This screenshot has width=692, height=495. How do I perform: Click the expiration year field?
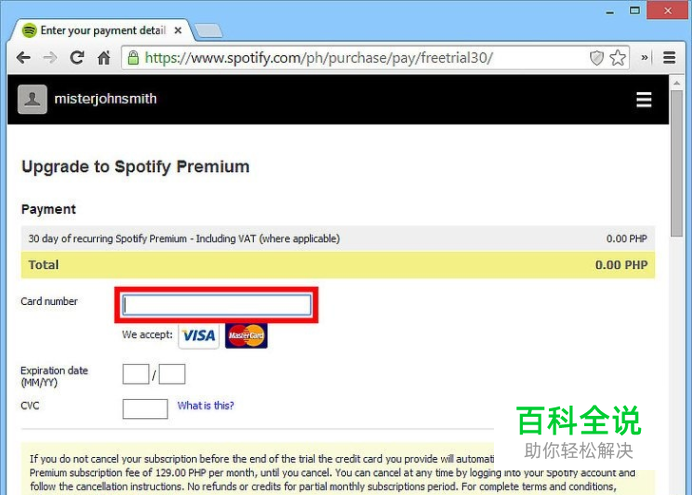[172, 374]
